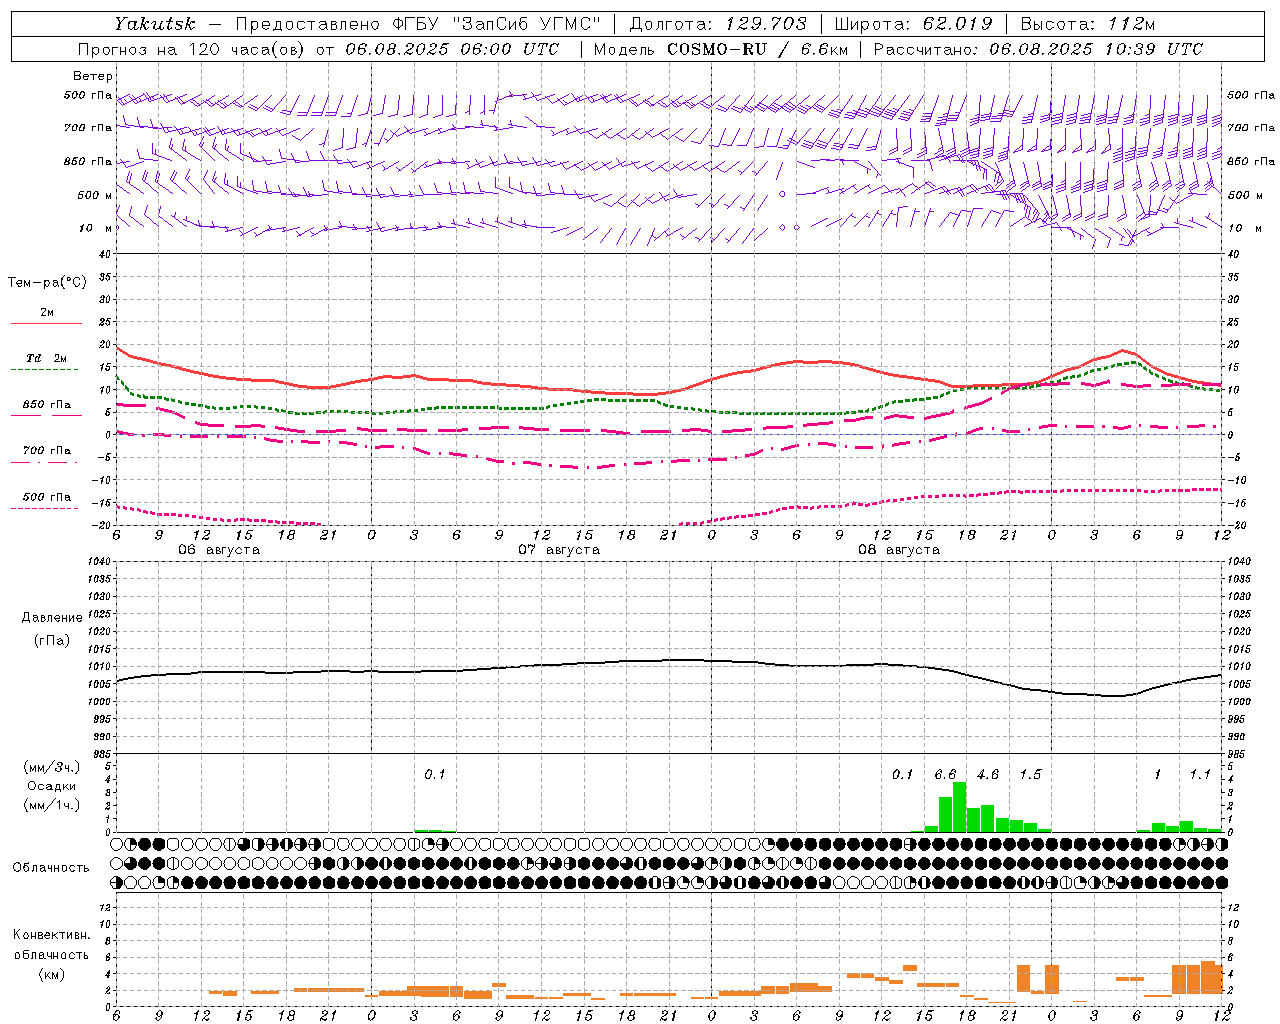Click the "(мм/3ч.)" precipitation unit label
This screenshot has width=1280, height=1024.
pyautogui.click(x=51, y=767)
